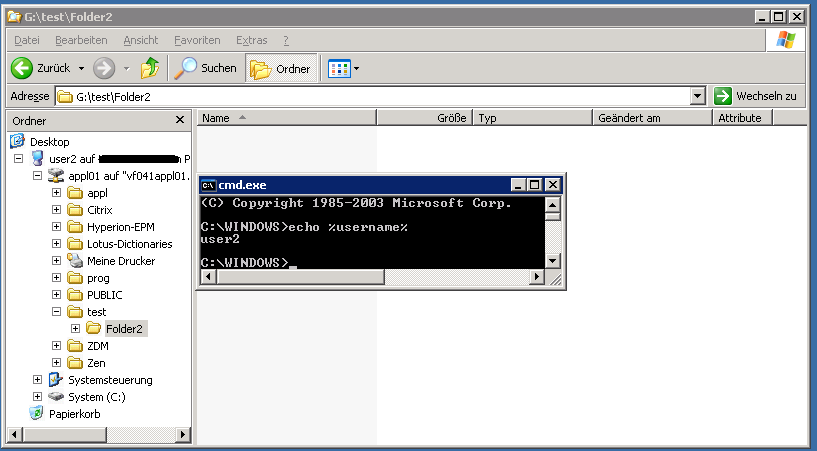Screen dimensions: 817x451
Task: Expand the System (C:) drive node
Action: 38,396
